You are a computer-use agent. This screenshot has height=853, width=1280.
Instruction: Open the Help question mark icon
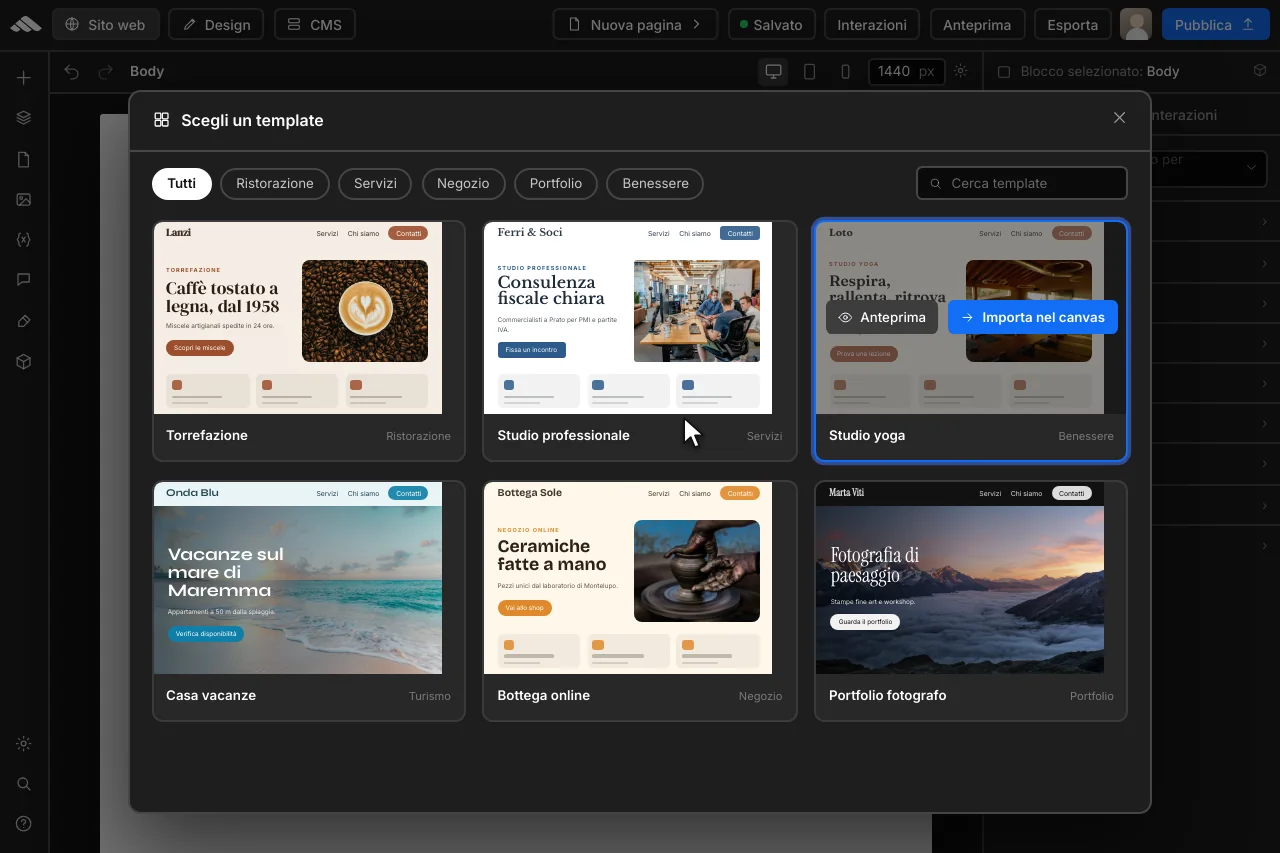[24, 824]
